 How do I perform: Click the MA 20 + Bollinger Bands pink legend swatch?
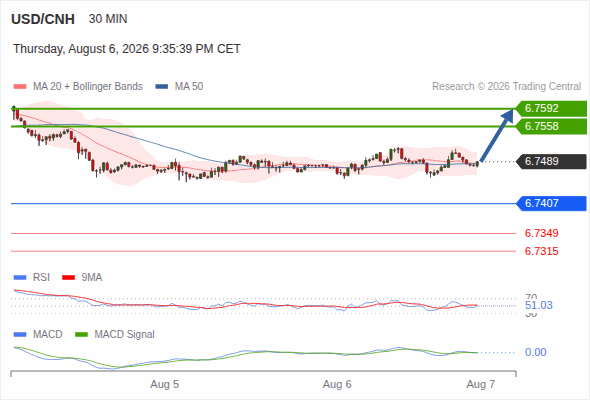tap(20, 87)
